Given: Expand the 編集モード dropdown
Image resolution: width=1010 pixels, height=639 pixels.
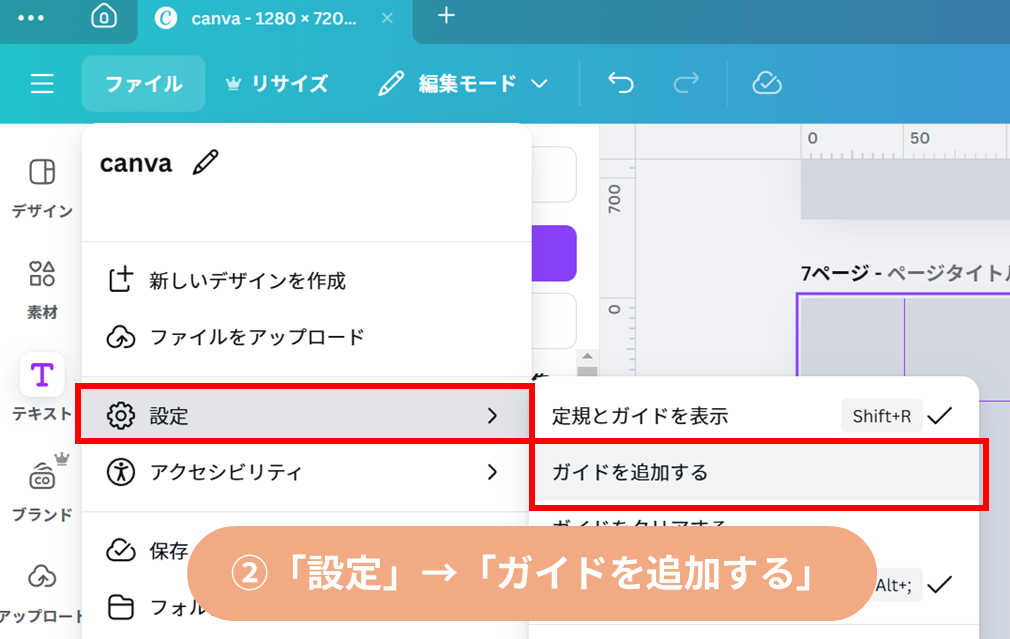Looking at the screenshot, I should click(464, 84).
